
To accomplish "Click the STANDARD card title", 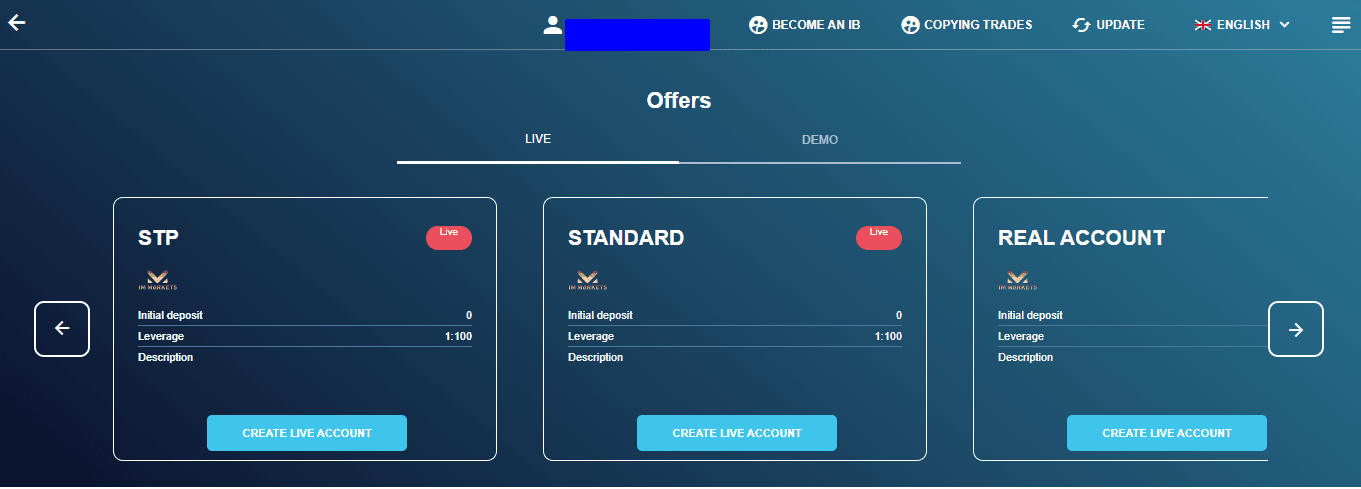I will coord(626,238).
